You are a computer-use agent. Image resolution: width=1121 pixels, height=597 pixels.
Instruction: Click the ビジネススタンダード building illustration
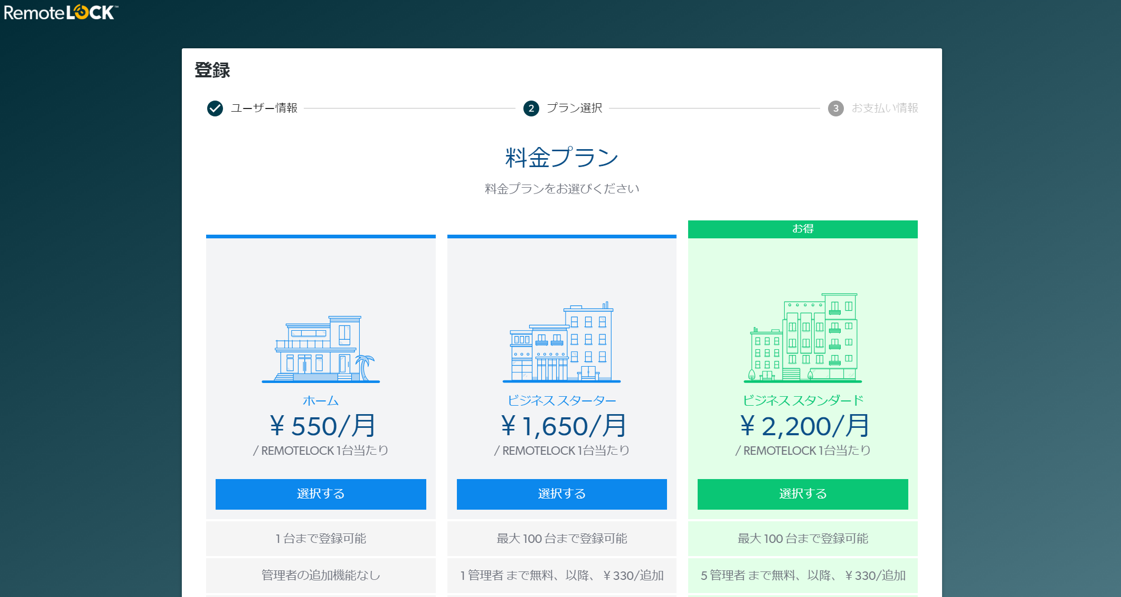coord(803,338)
